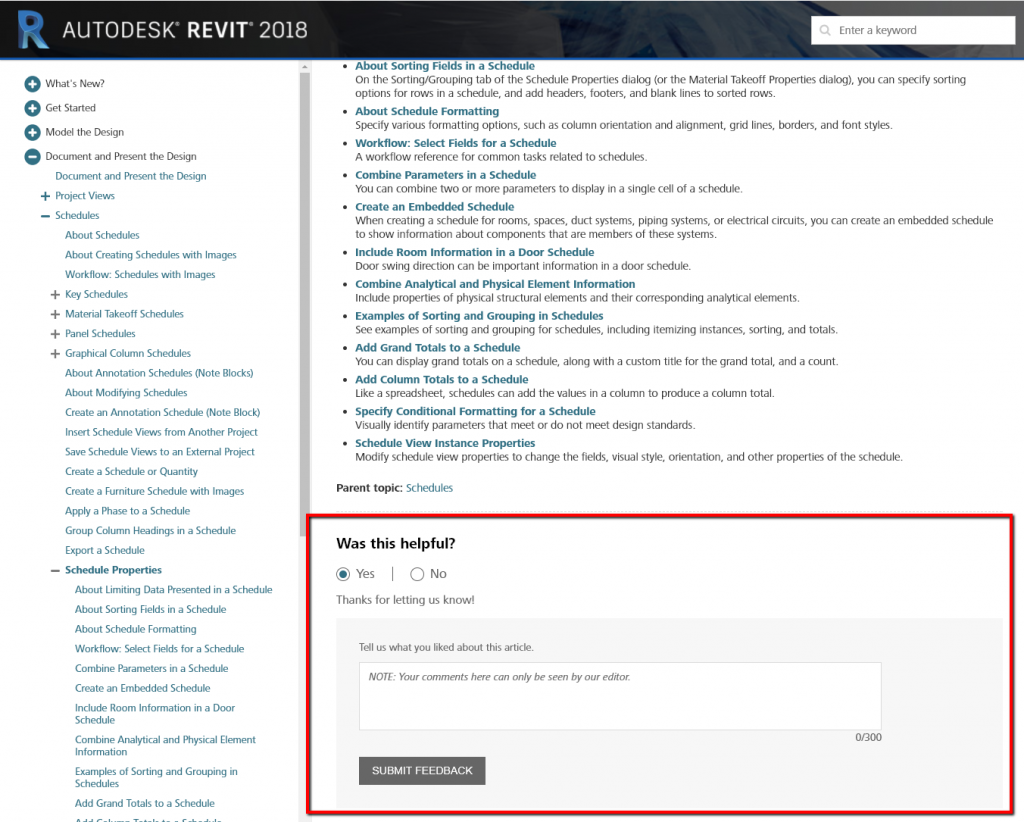Focus the Enter a keyword search box
Screen dimensions: 1024x822
click(913, 30)
